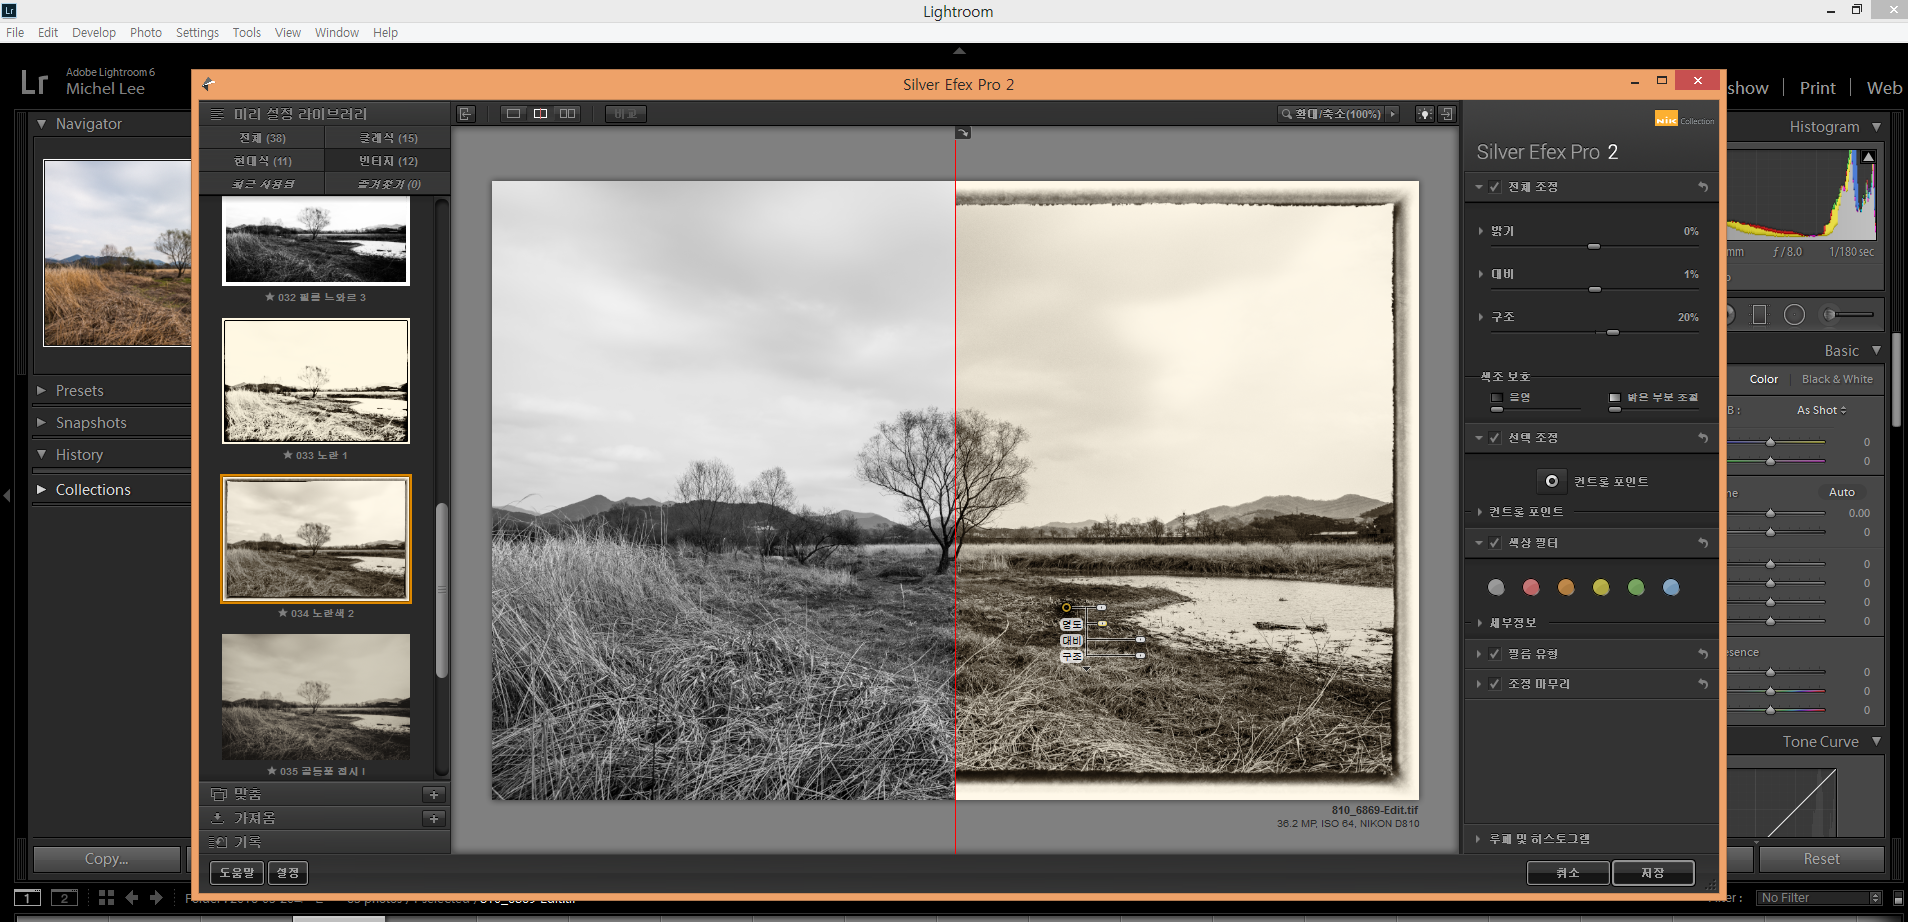Image resolution: width=1908 pixels, height=922 pixels.
Task: Toggle the 색상 필터 checkbox
Action: 1495,543
